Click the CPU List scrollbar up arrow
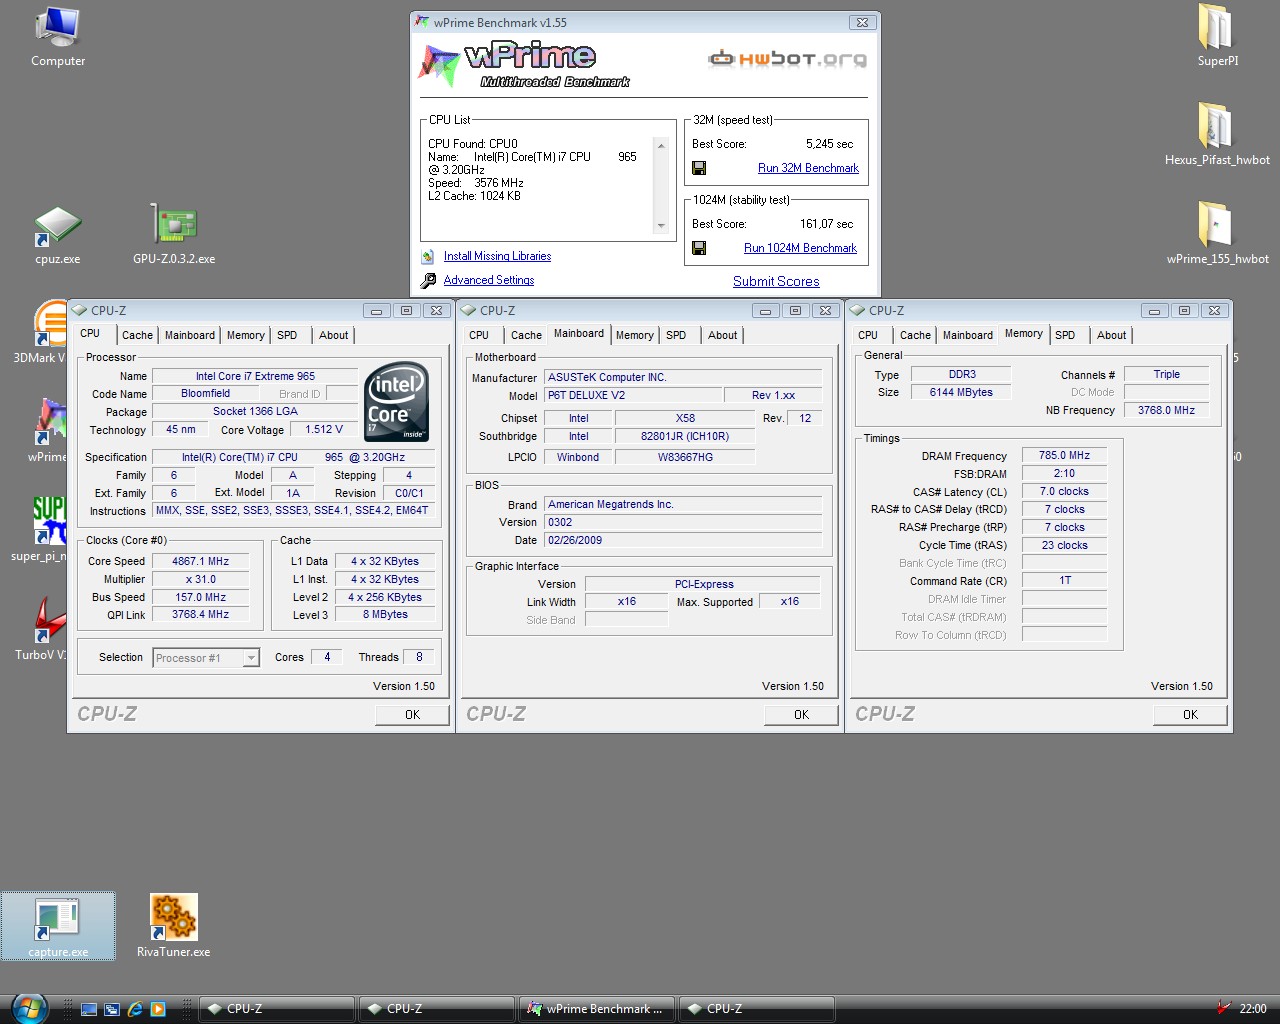The width and height of the screenshot is (1280, 1024). pos(660,146)
